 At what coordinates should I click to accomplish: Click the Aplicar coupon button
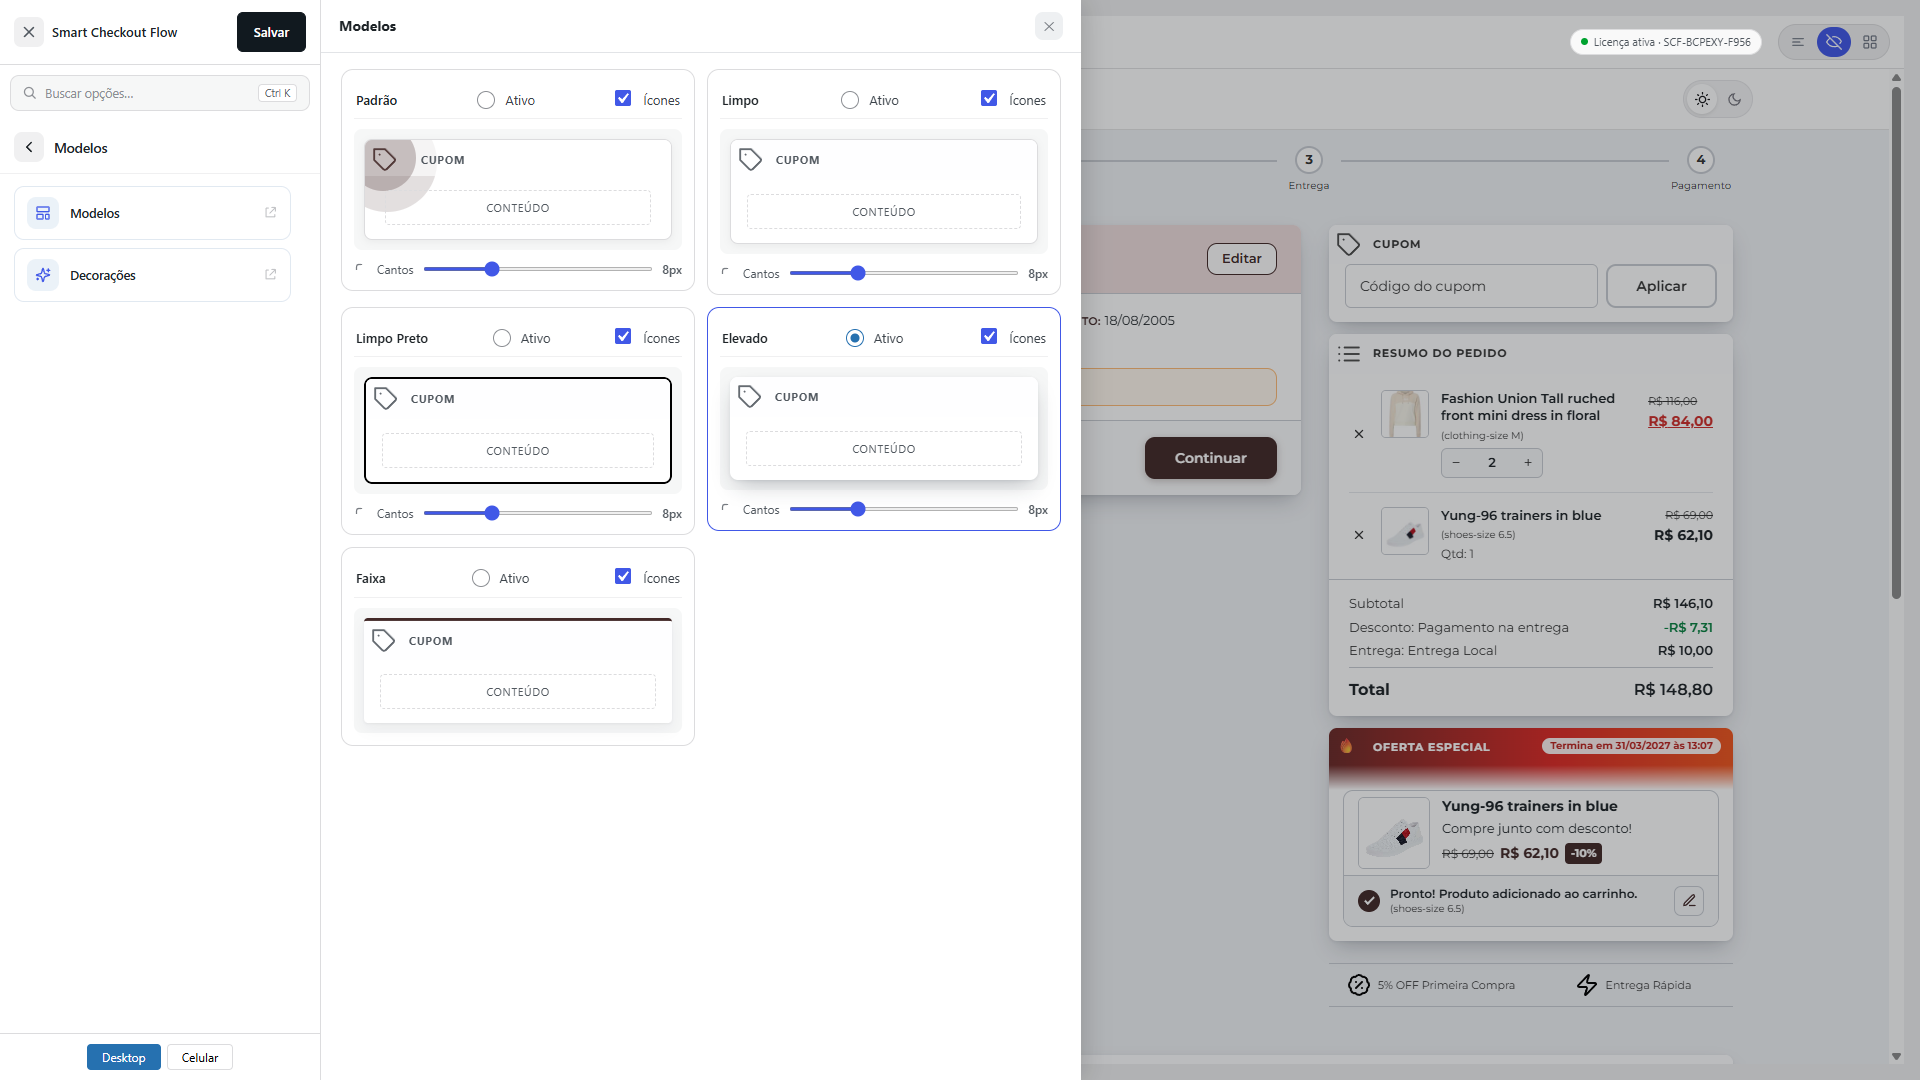coord(1661,286)
